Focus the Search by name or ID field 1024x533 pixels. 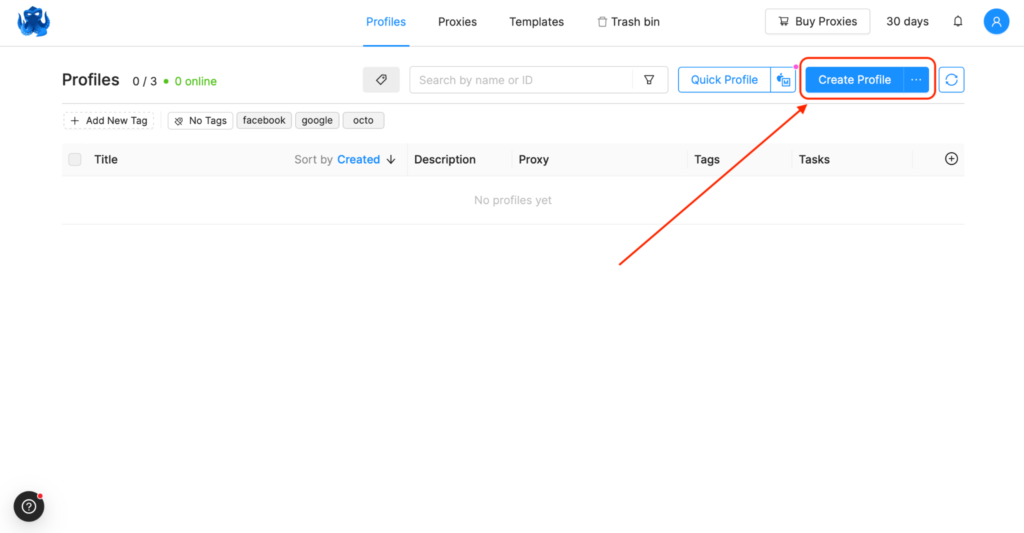coord(522,80)
